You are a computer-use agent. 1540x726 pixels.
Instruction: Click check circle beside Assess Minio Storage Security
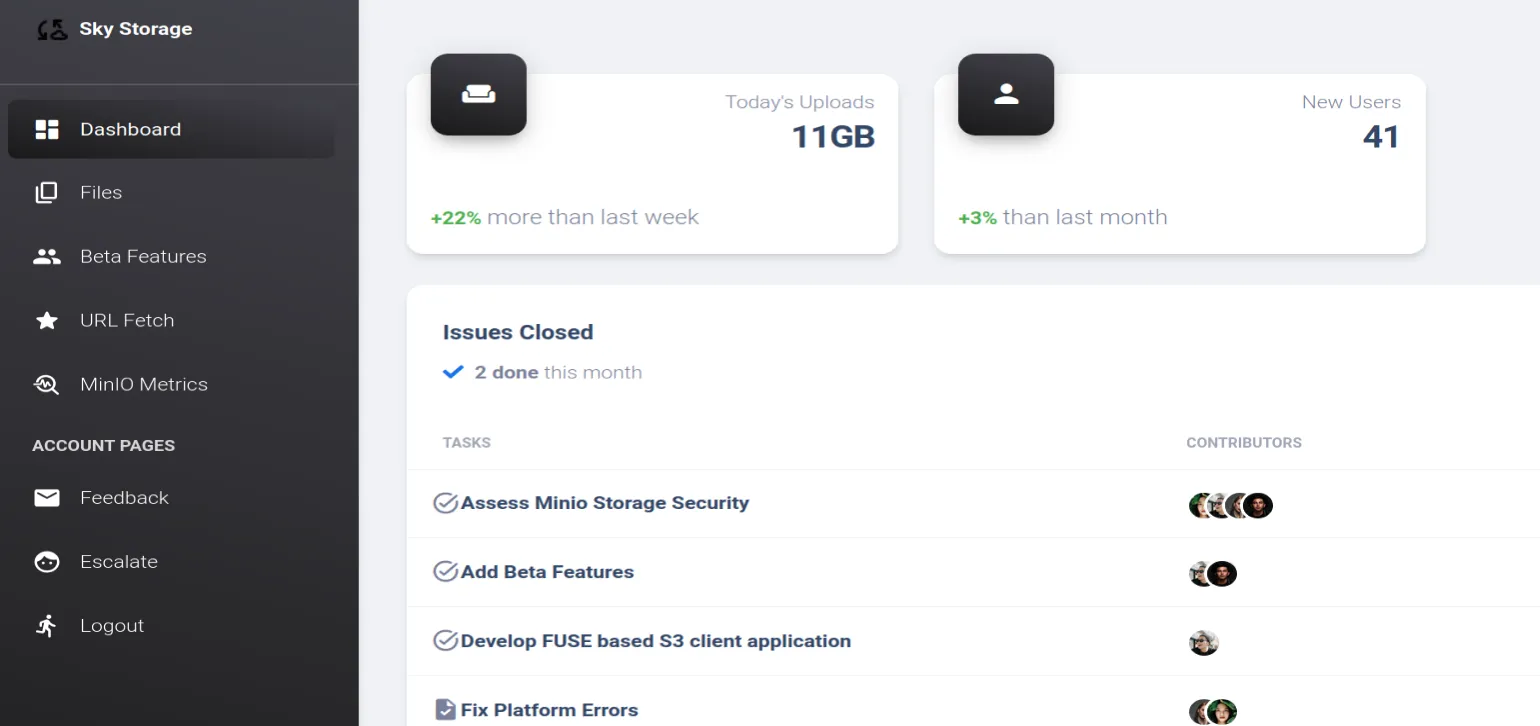click(x=445, y=503)
